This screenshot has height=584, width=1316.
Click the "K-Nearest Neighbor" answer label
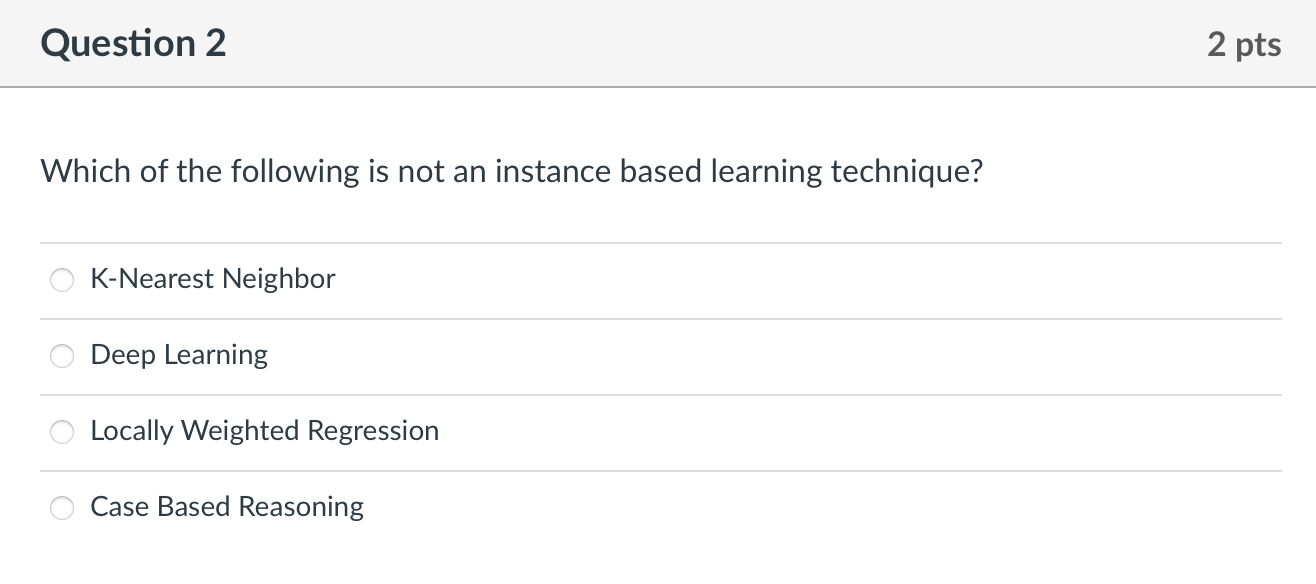point(212,279)
